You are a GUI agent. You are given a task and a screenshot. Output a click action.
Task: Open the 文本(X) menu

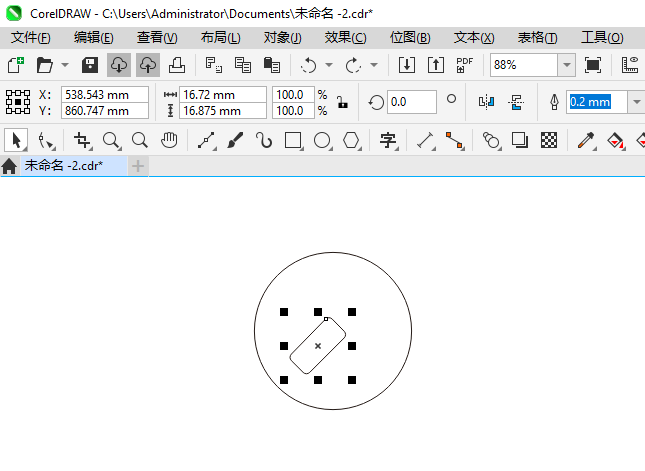click(474, 38)
